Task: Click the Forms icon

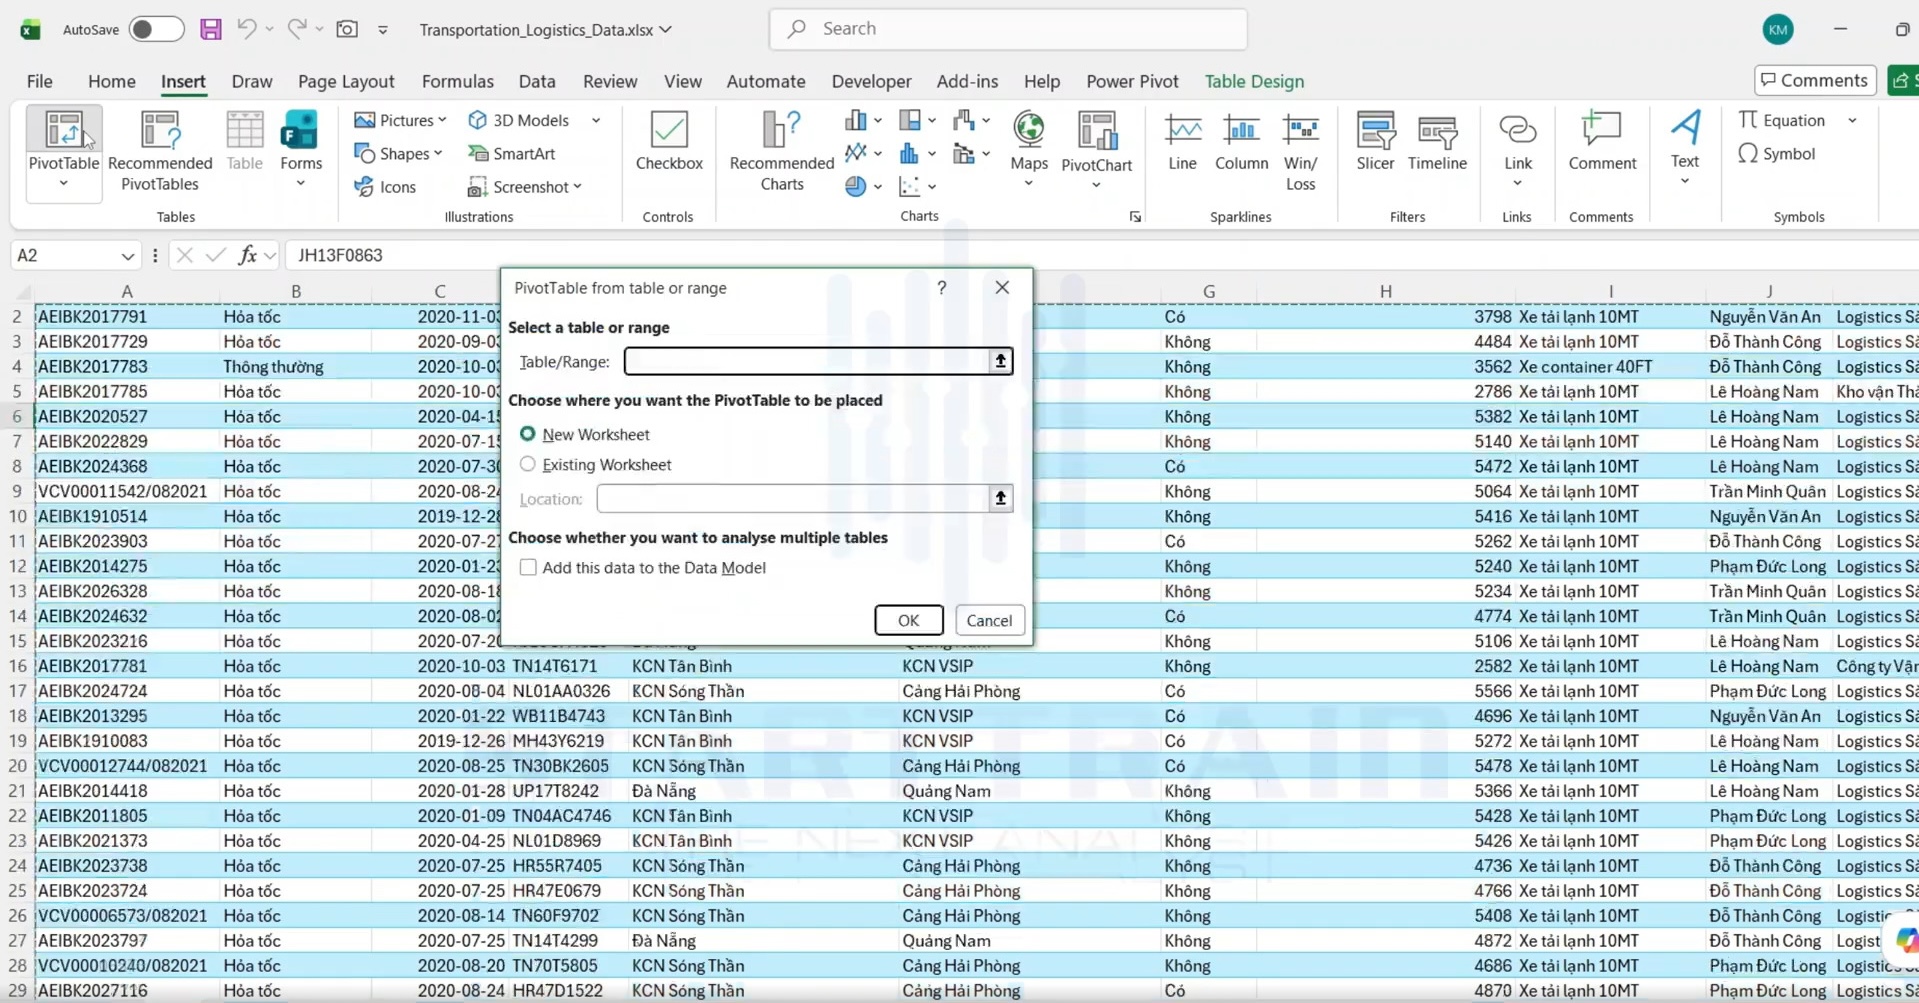Action: [x=300, y=132]
